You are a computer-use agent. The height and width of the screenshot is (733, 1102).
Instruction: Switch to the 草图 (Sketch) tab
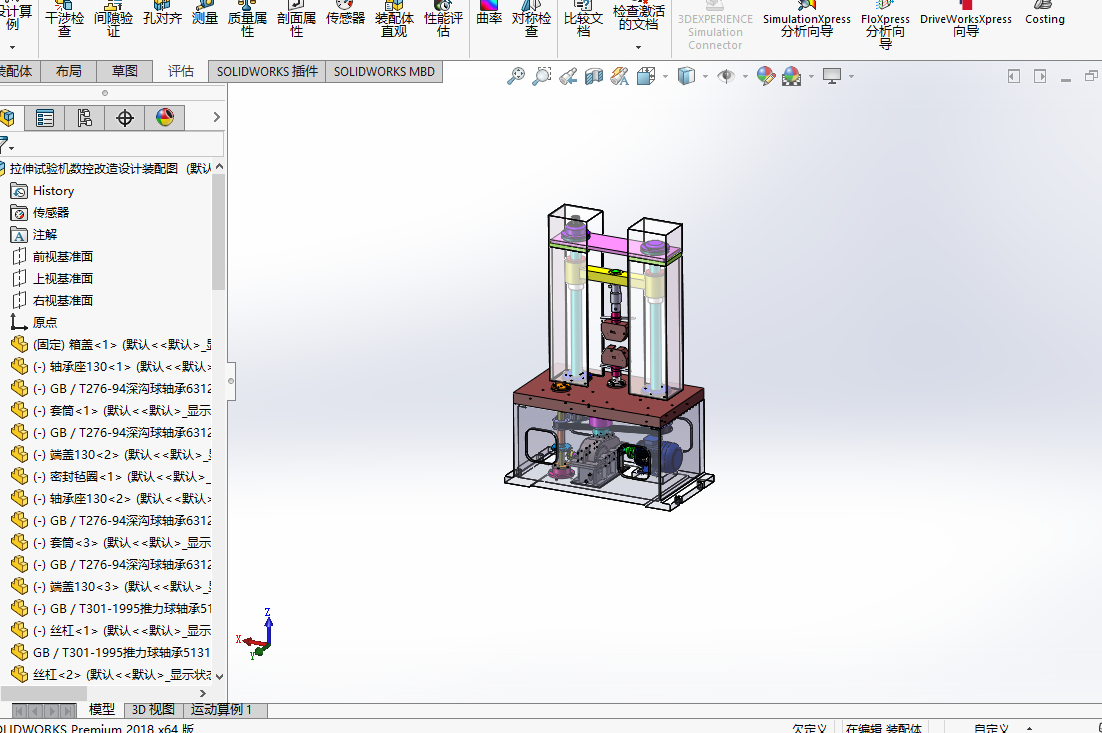[x=124, y=71]
